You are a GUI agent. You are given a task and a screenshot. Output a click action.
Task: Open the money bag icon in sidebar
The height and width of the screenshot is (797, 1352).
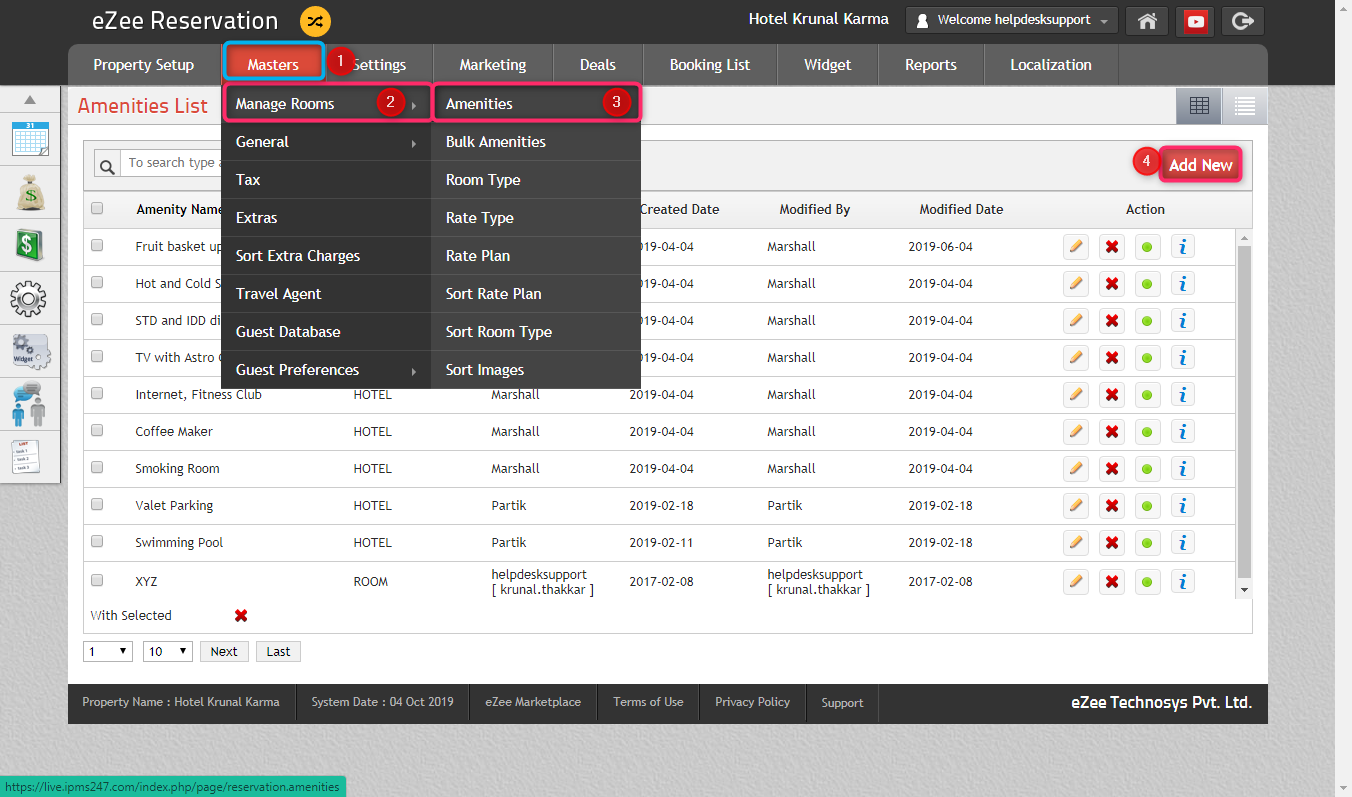tap(30, 191)
